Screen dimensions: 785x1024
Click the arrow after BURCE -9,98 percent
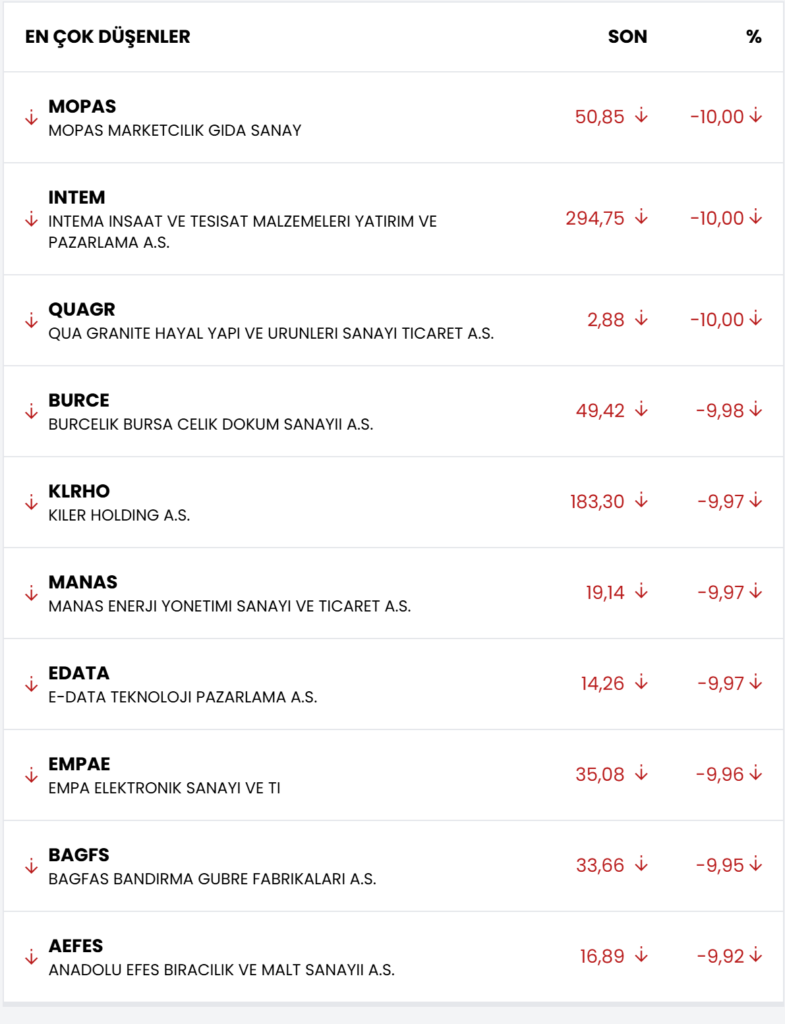[755, 409]
